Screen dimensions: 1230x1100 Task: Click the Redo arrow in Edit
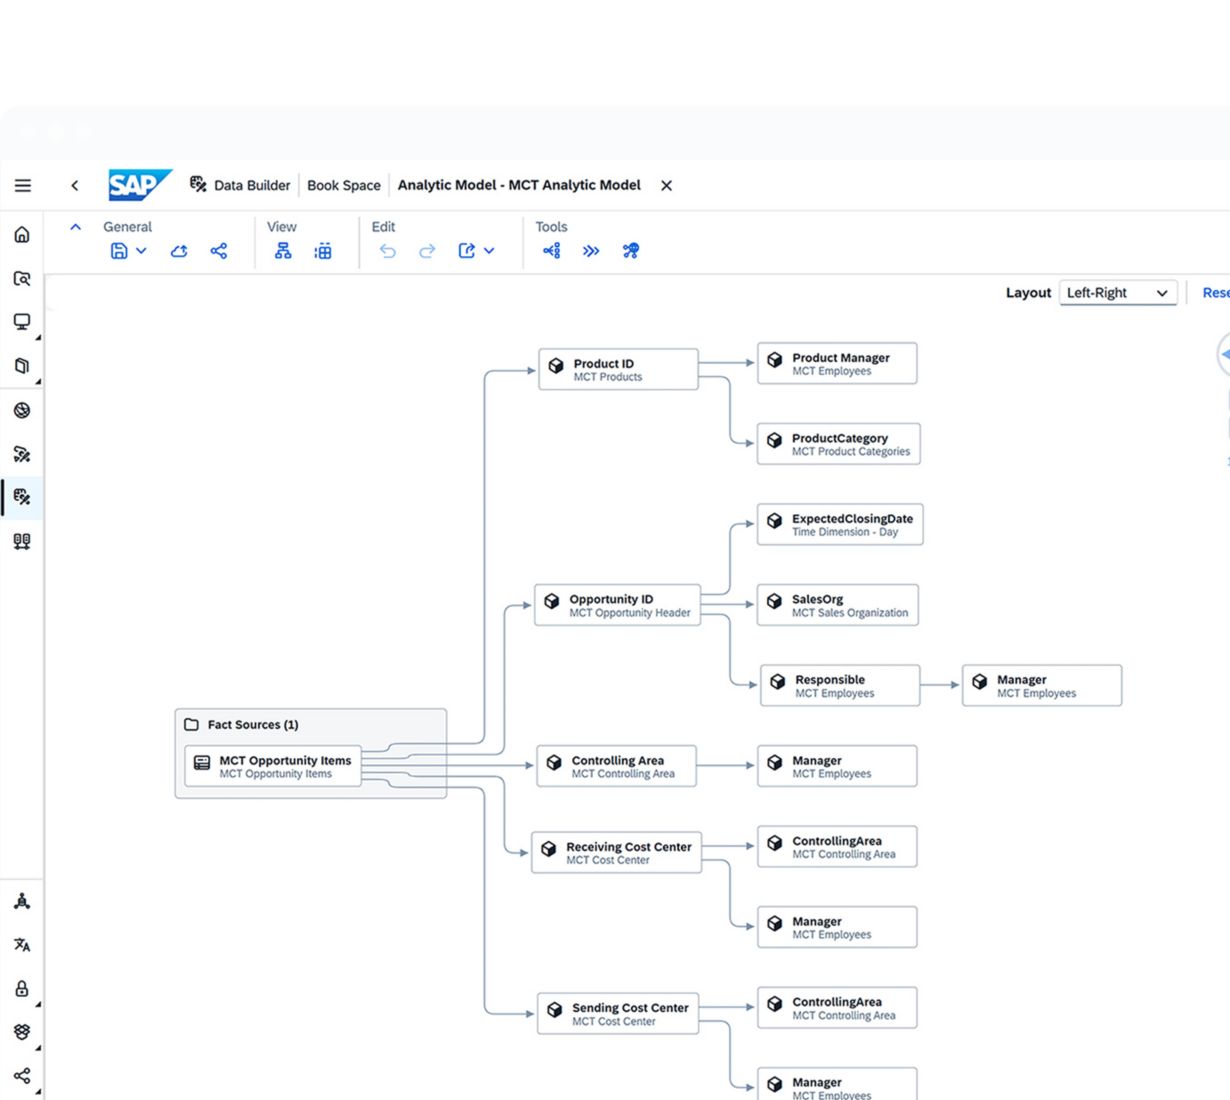[427, 251]
